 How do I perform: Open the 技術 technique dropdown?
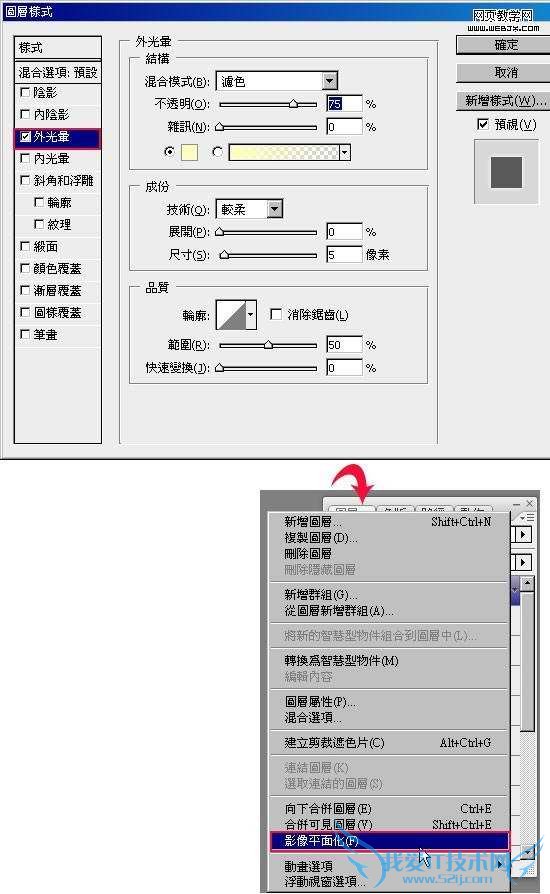[275, 209]
